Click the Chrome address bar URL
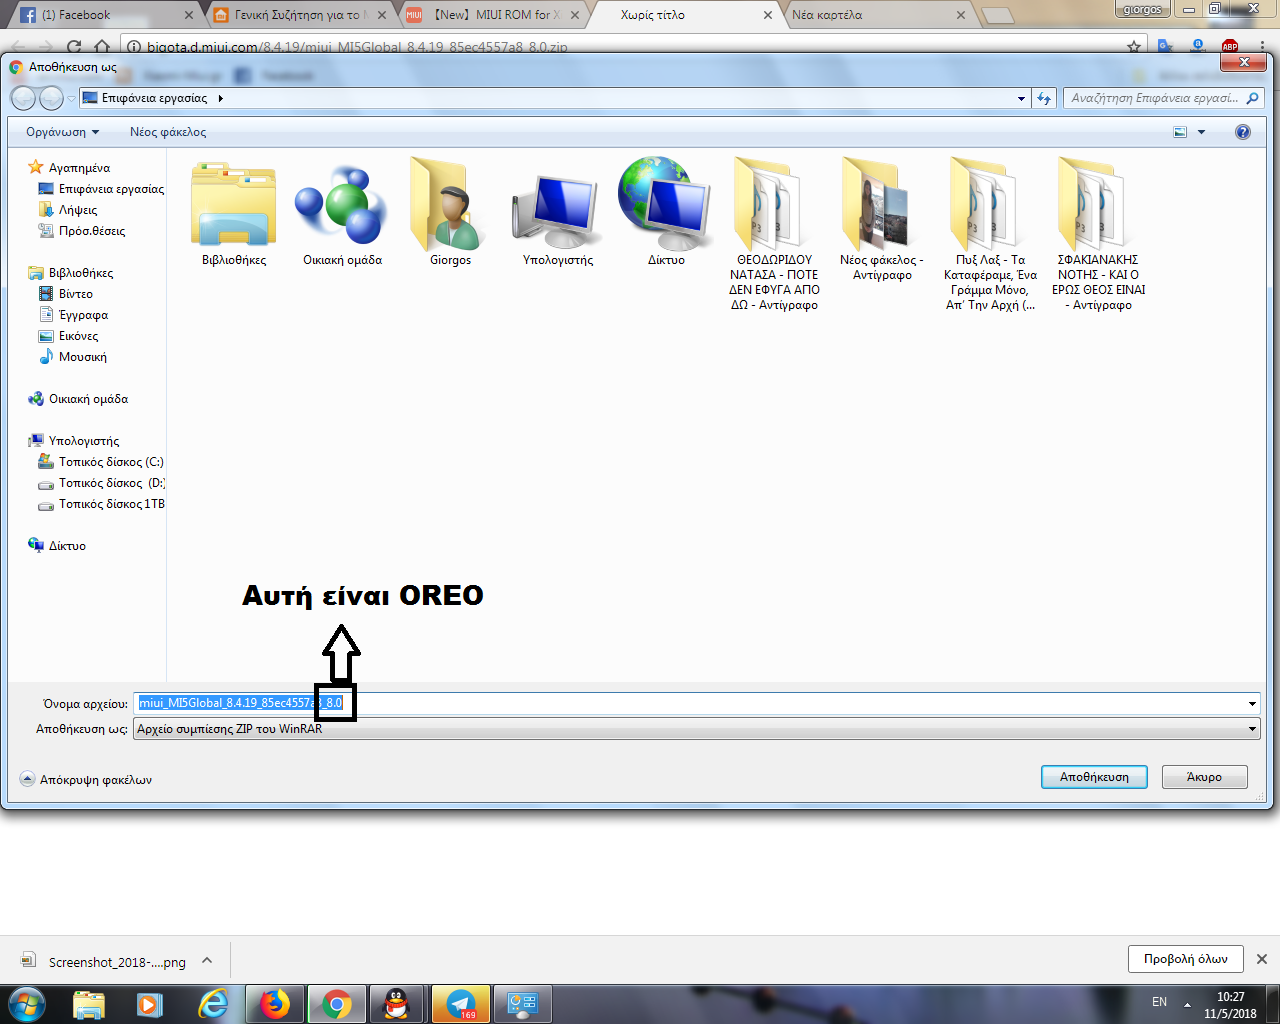Screen dimensions: 1280x1024 pos(357,47)
